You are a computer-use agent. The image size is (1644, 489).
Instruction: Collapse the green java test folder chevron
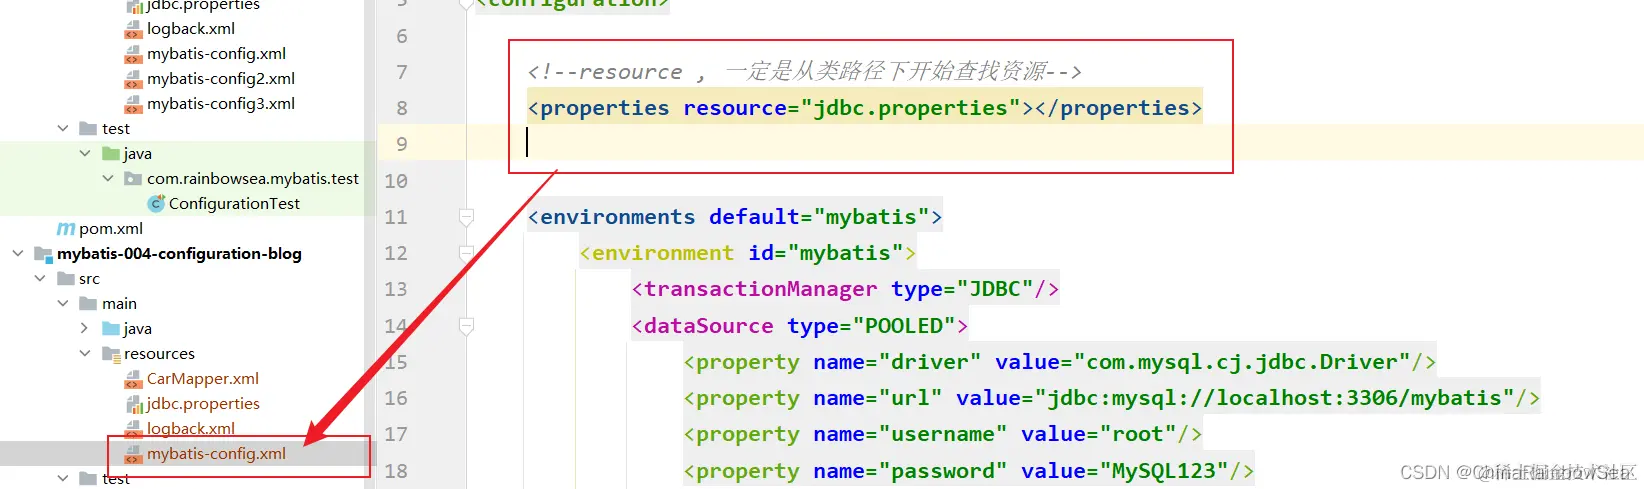coord(85,154)
